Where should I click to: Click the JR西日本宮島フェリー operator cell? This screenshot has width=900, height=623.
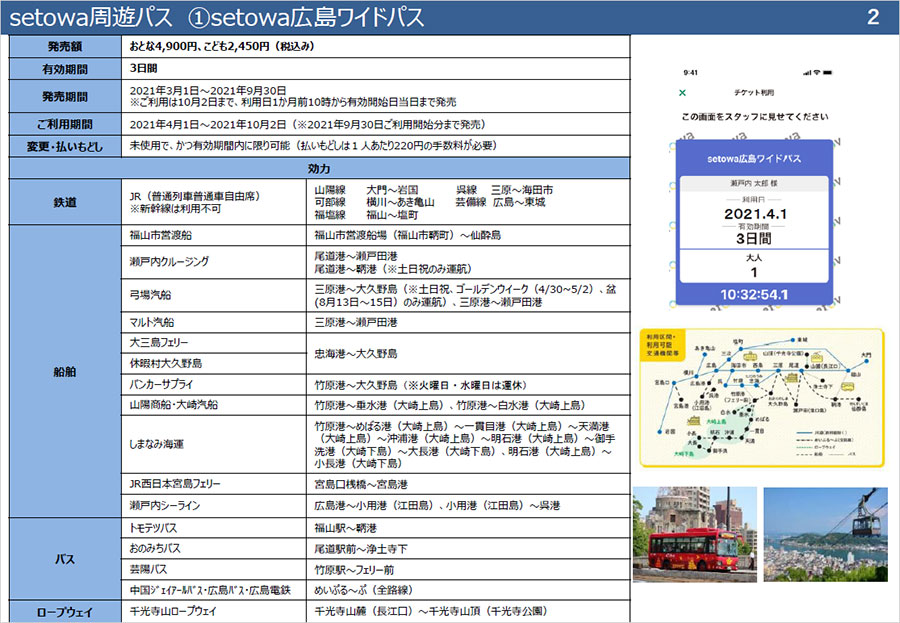214,484
